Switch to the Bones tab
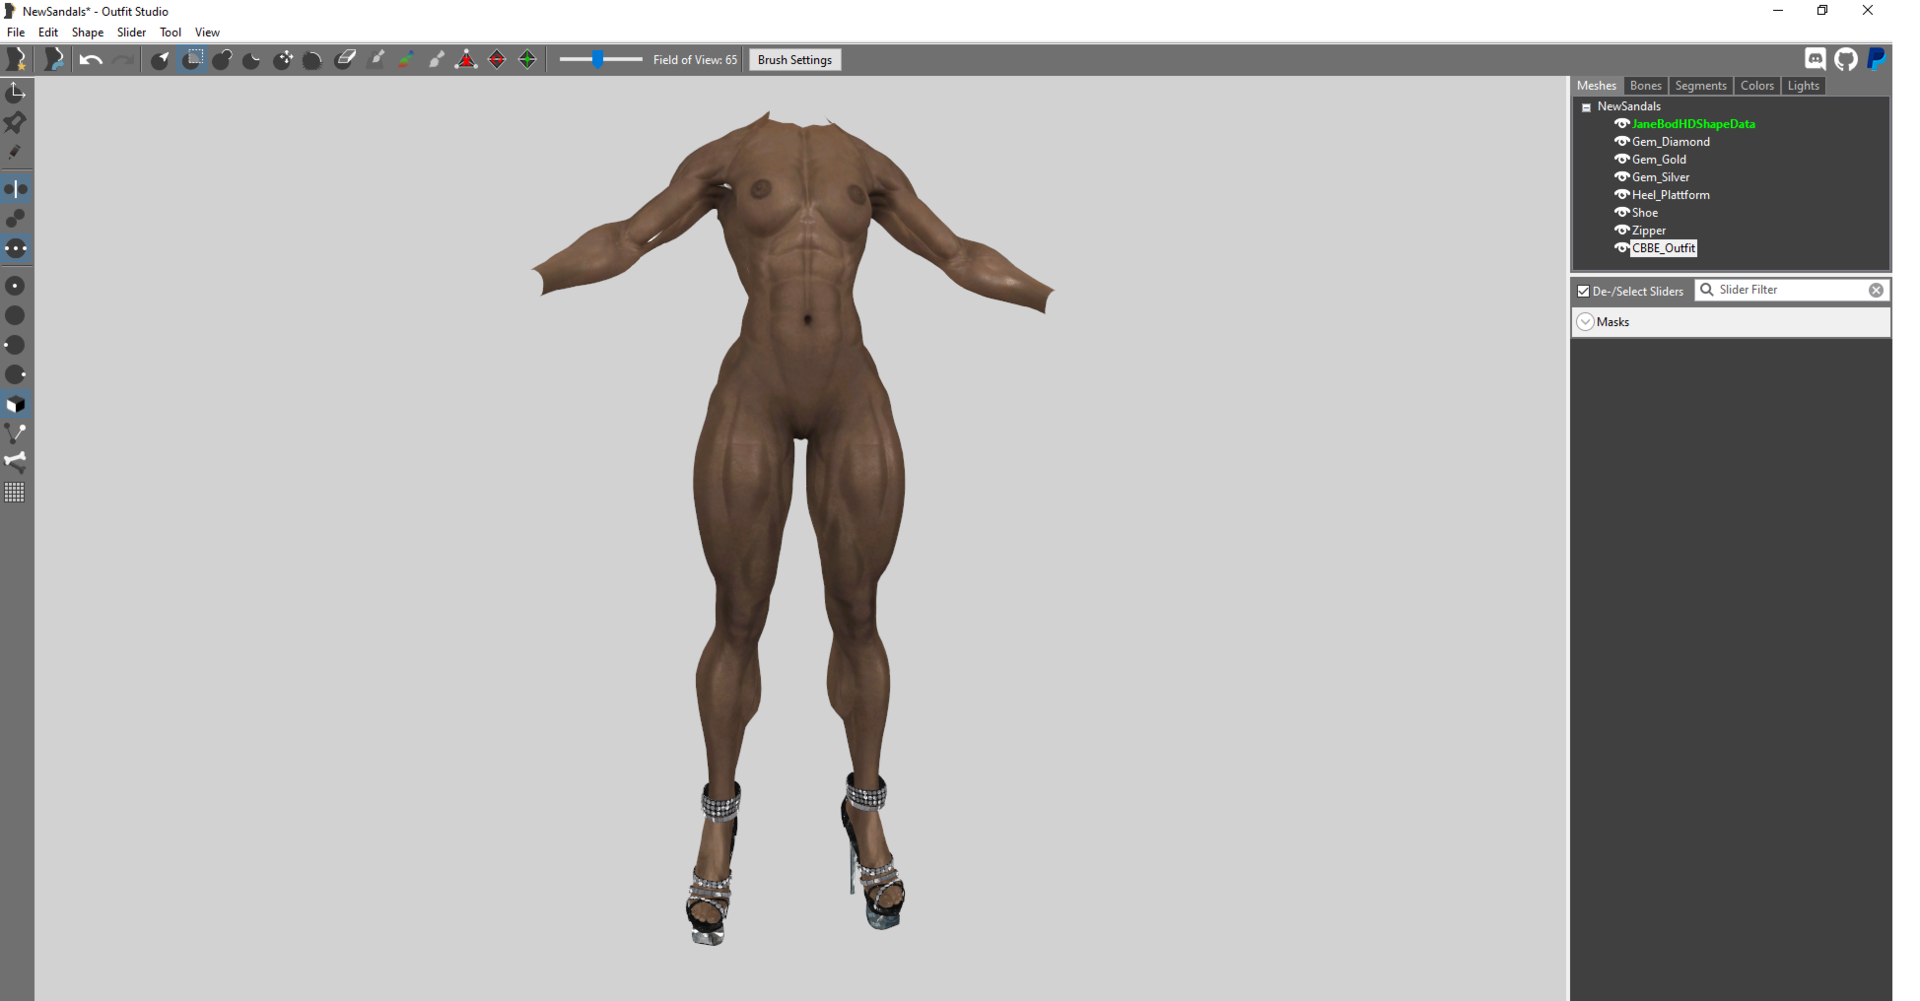Viewport: 1920px width, 1001px height. click(1645, 86)
